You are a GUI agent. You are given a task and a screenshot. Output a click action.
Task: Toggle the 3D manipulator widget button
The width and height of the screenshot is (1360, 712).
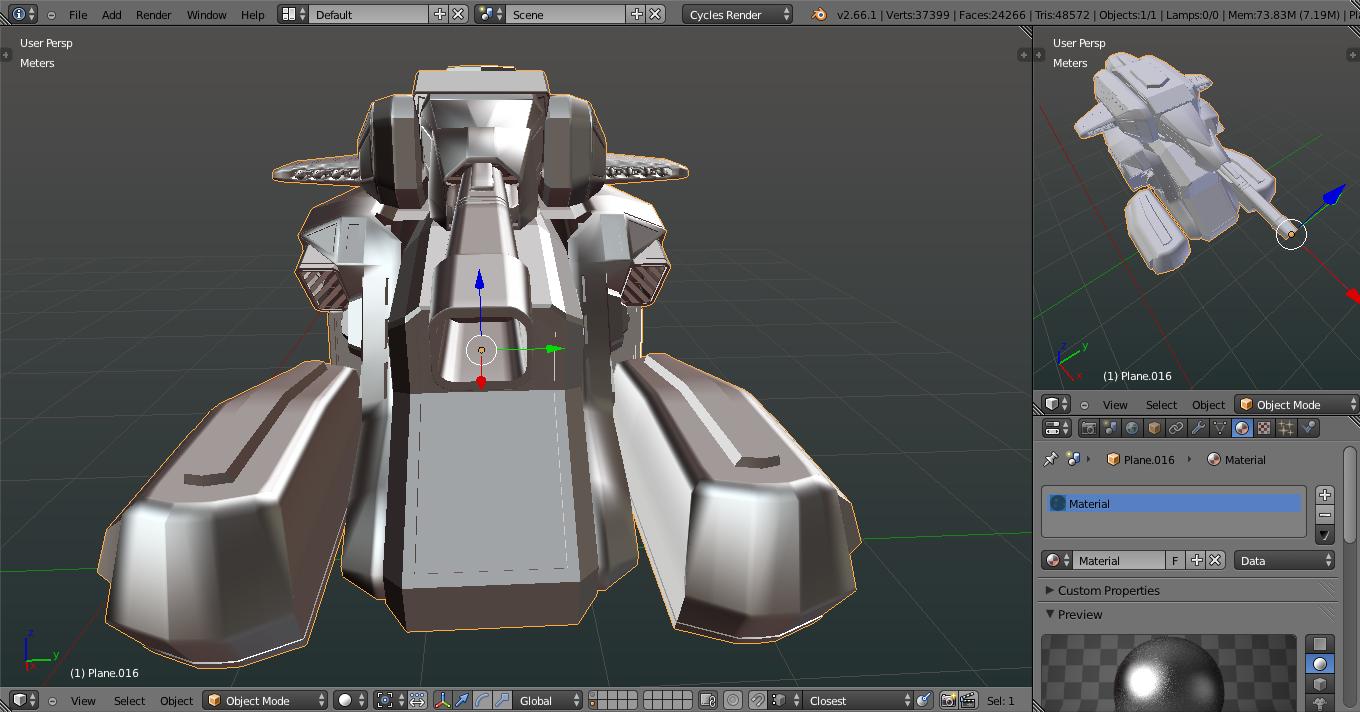[442, 700]
